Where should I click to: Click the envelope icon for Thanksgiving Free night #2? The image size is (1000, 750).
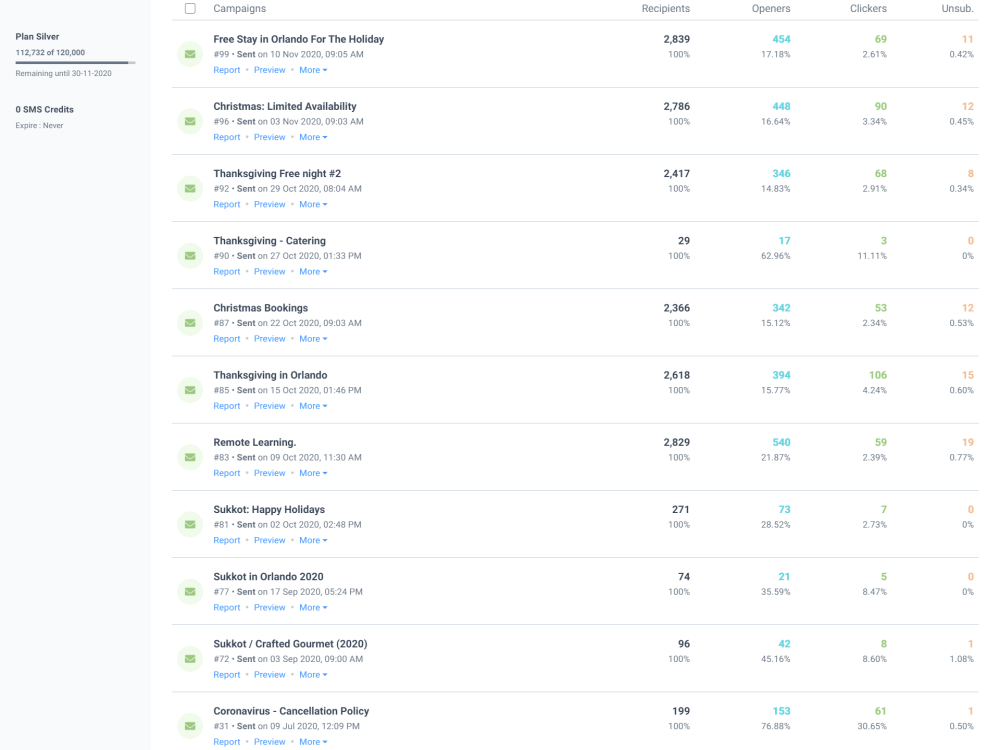click(190, 188)
